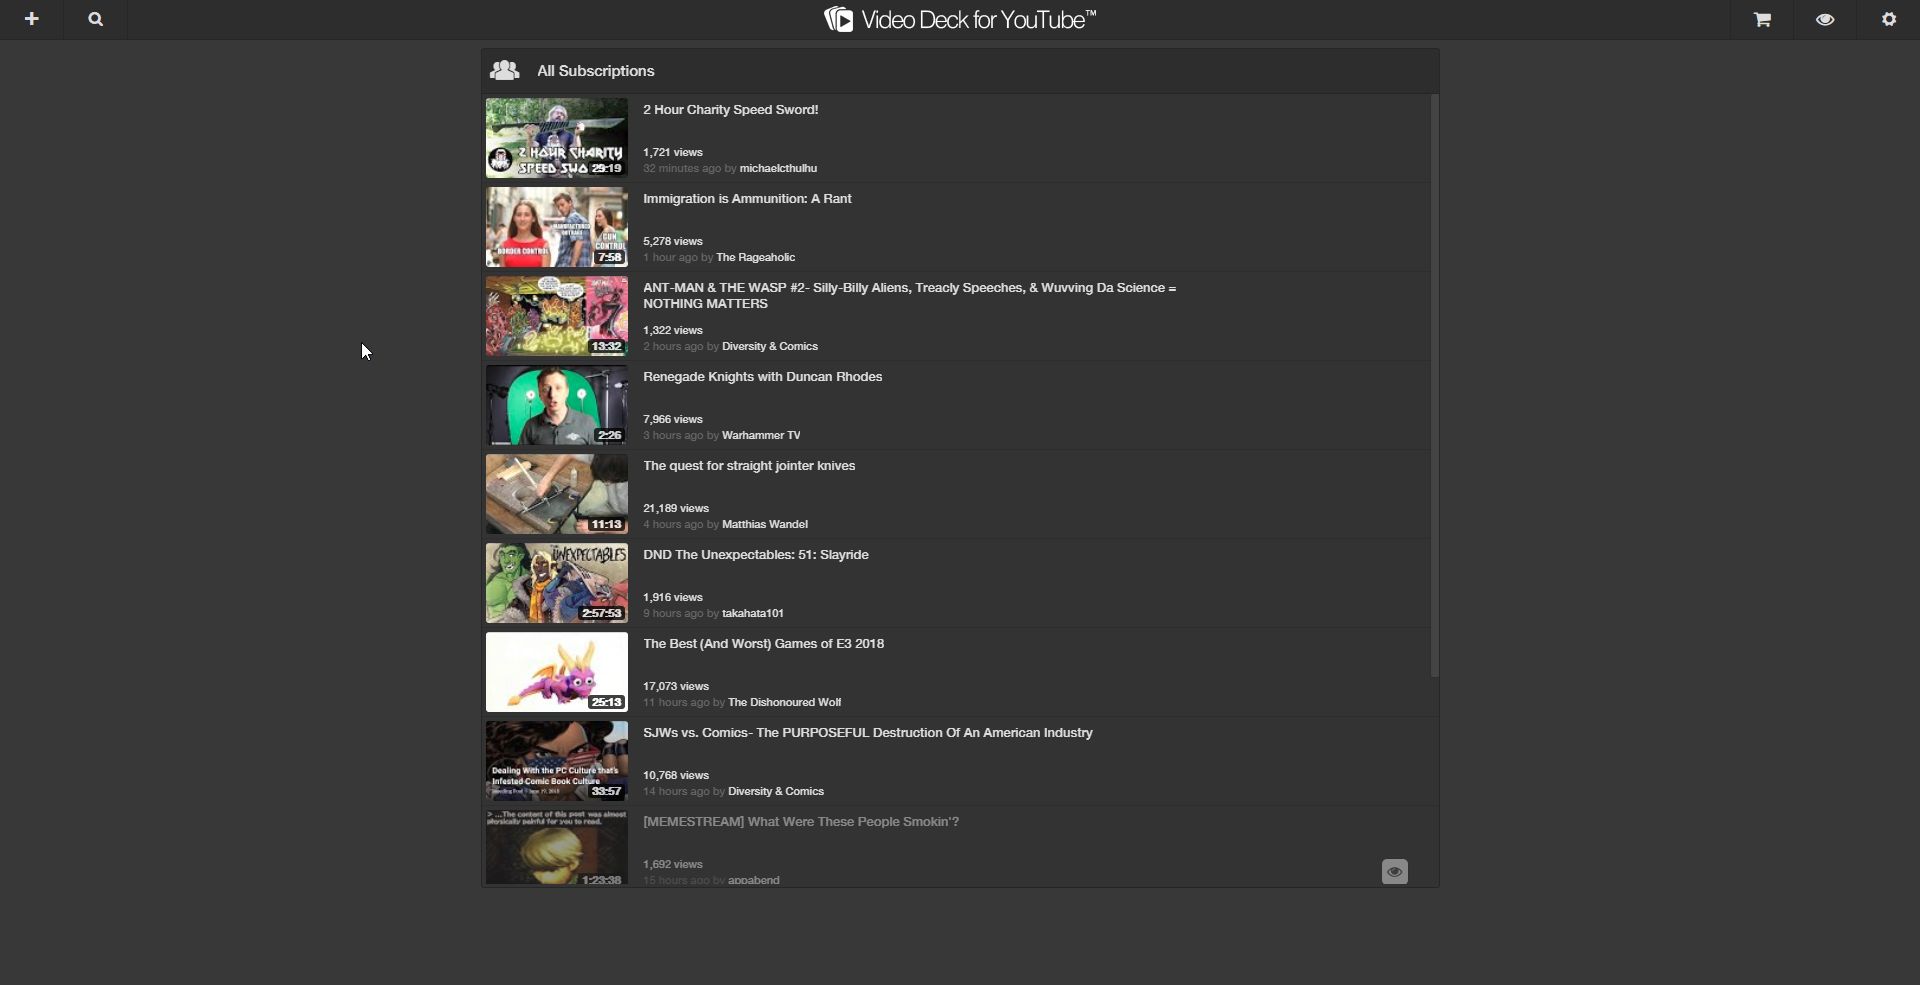This screenshot has width=1920, height=985.
Task: Click '5,278 views' text
Action: click(673, 241)
